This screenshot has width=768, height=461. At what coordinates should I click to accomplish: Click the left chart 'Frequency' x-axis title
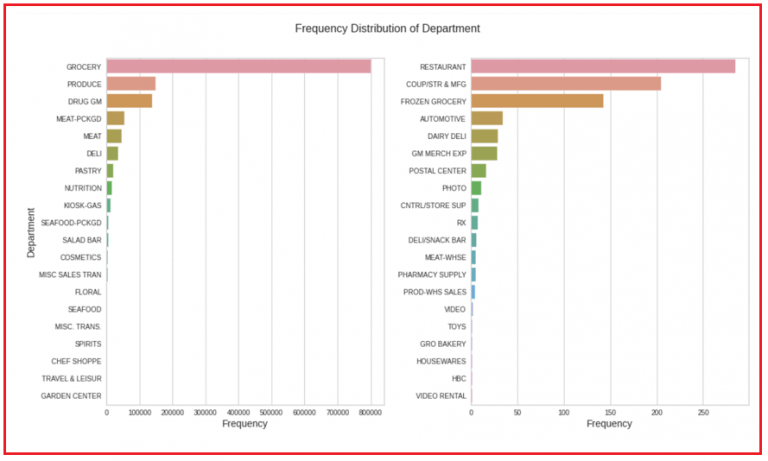(244, 424)
